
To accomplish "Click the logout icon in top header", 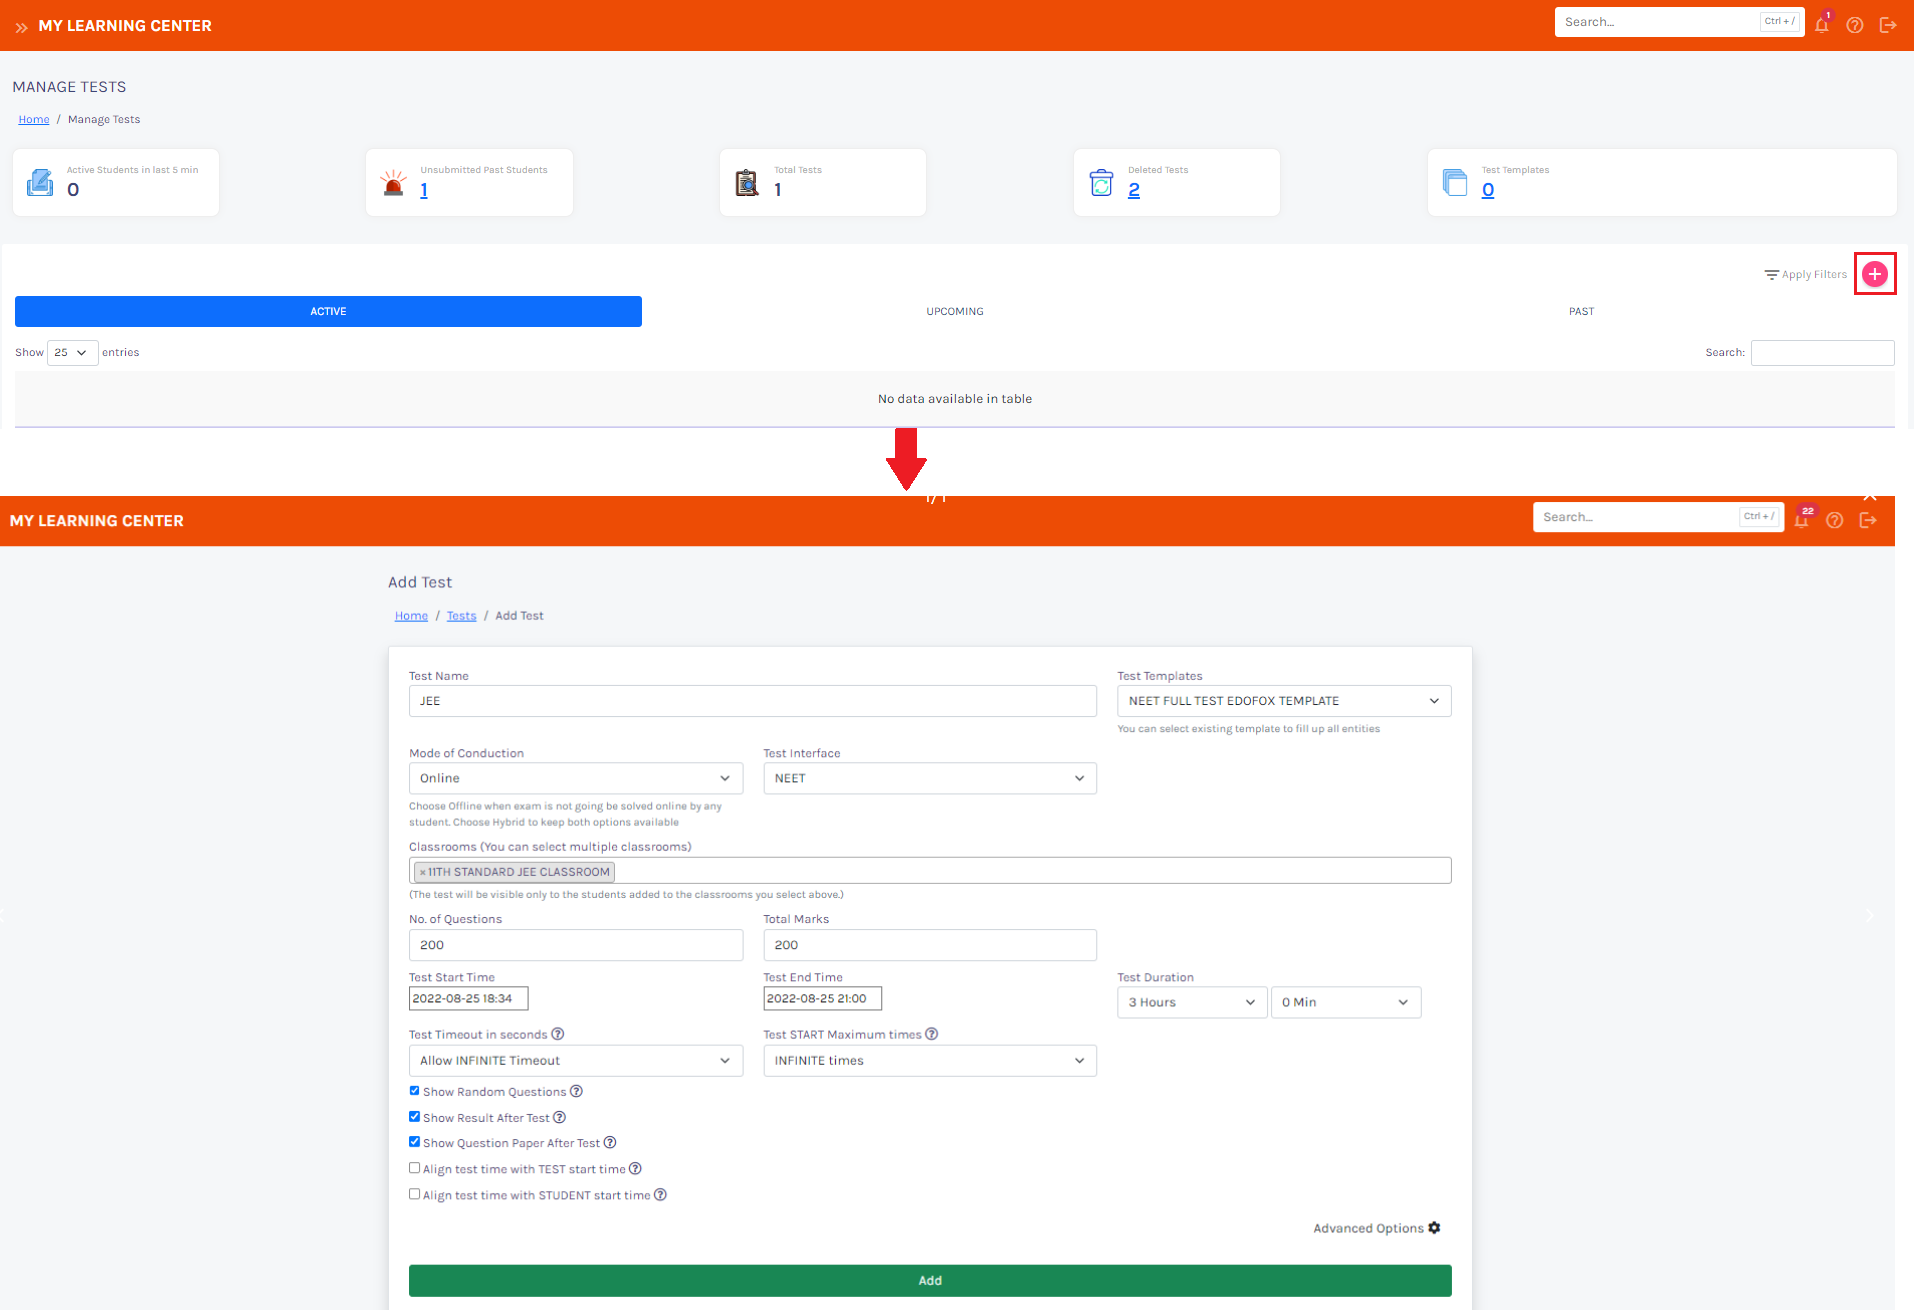I will 1888,26.
